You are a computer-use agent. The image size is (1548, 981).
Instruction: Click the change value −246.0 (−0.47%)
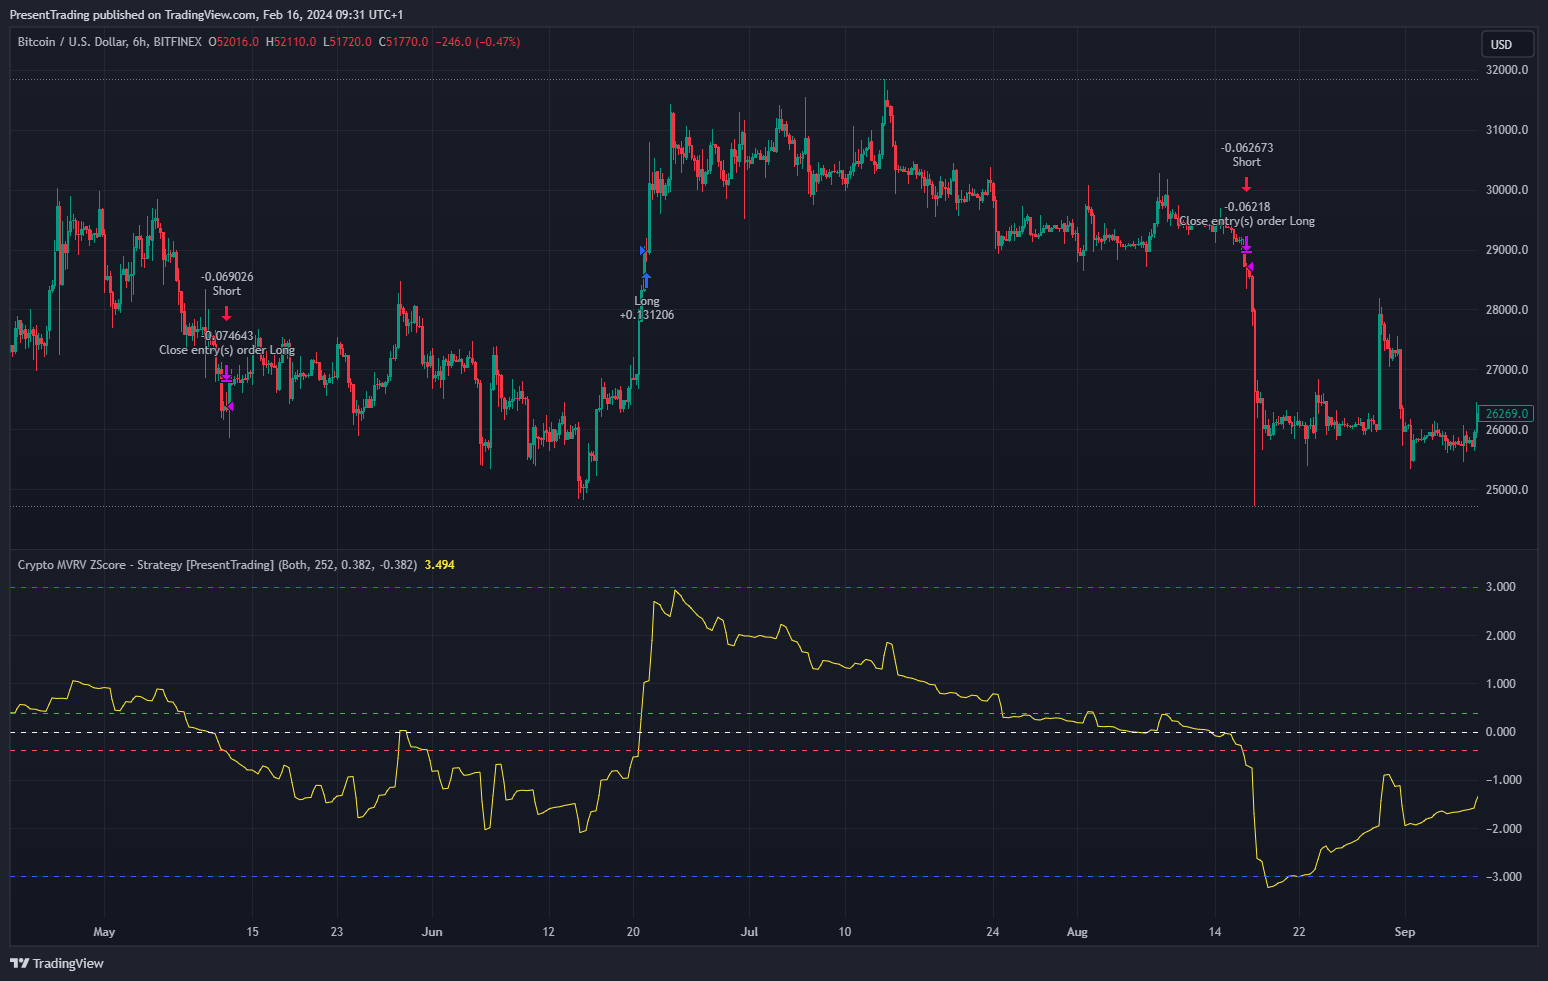(478, 42)
